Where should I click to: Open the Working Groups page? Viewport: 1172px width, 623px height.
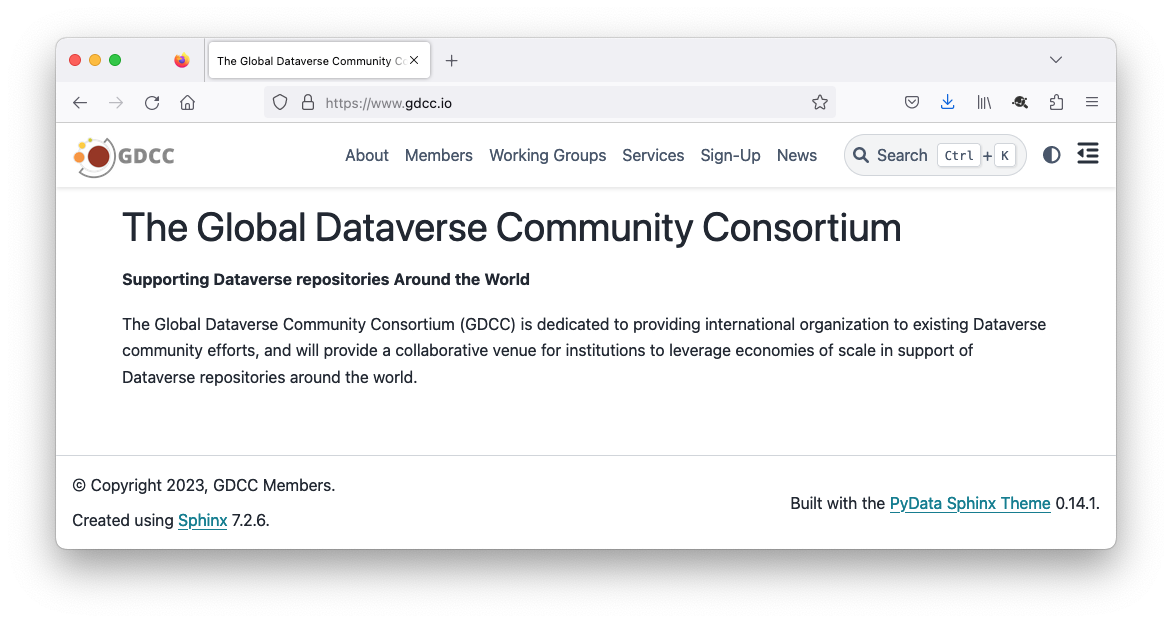click(547, 155)
